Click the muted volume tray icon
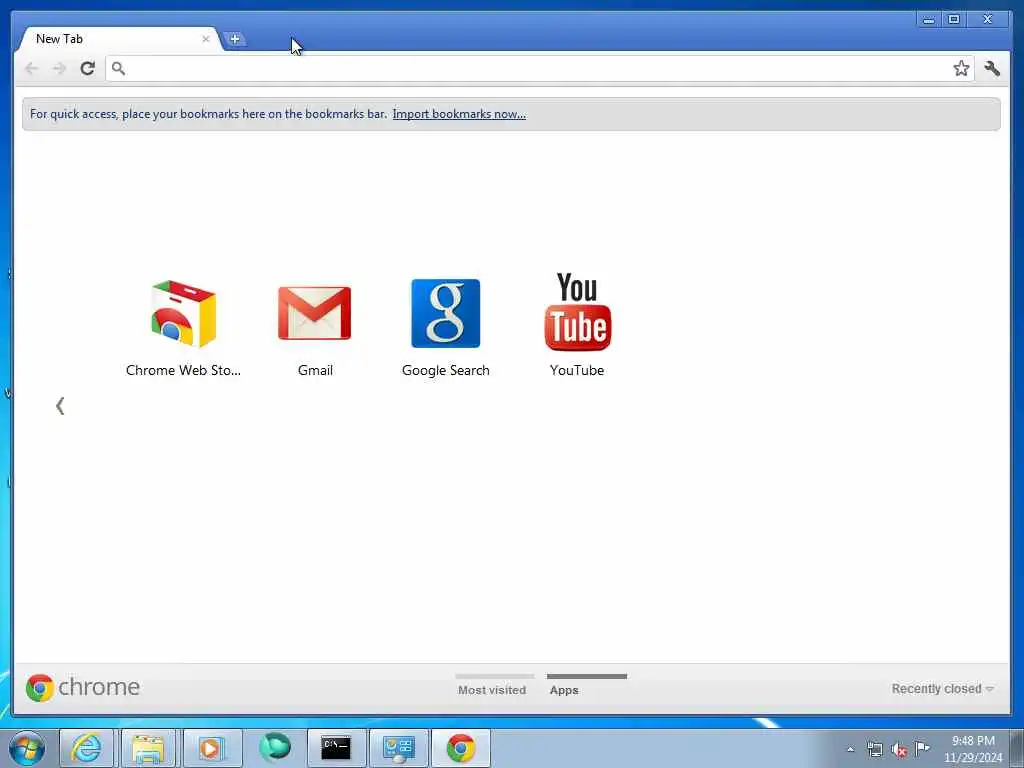The height and width of the screenshot is (768, 1024). 899,750
